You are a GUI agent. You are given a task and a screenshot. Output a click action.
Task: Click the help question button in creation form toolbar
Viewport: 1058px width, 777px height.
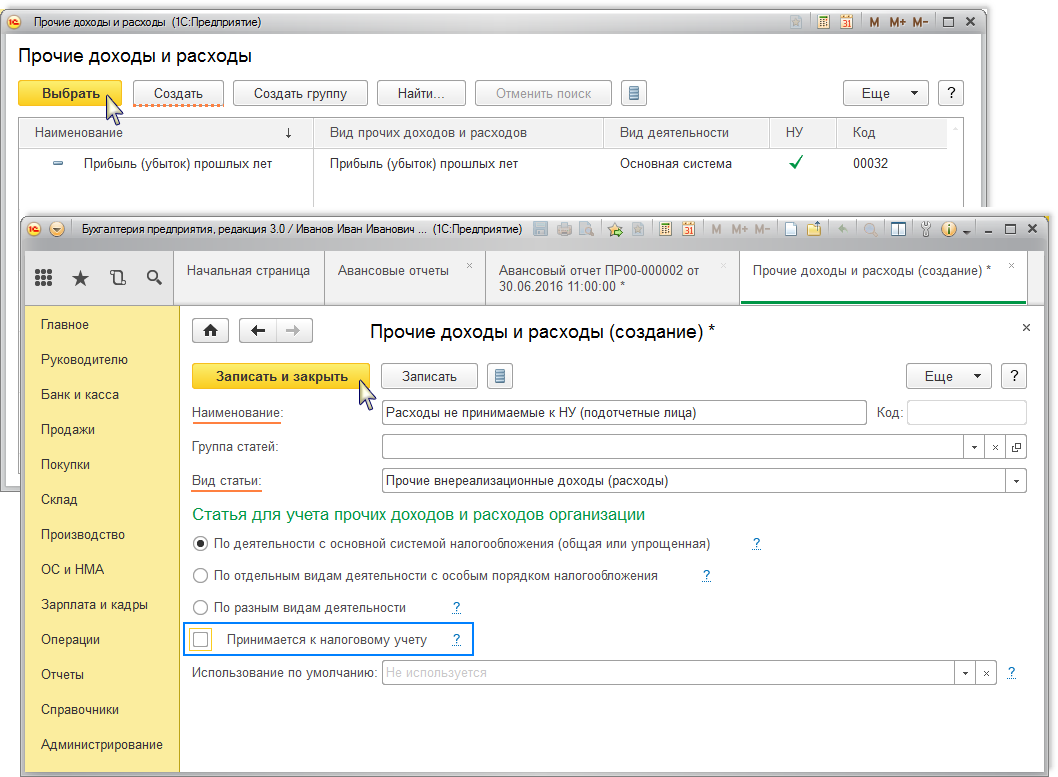pos(1014,376)
